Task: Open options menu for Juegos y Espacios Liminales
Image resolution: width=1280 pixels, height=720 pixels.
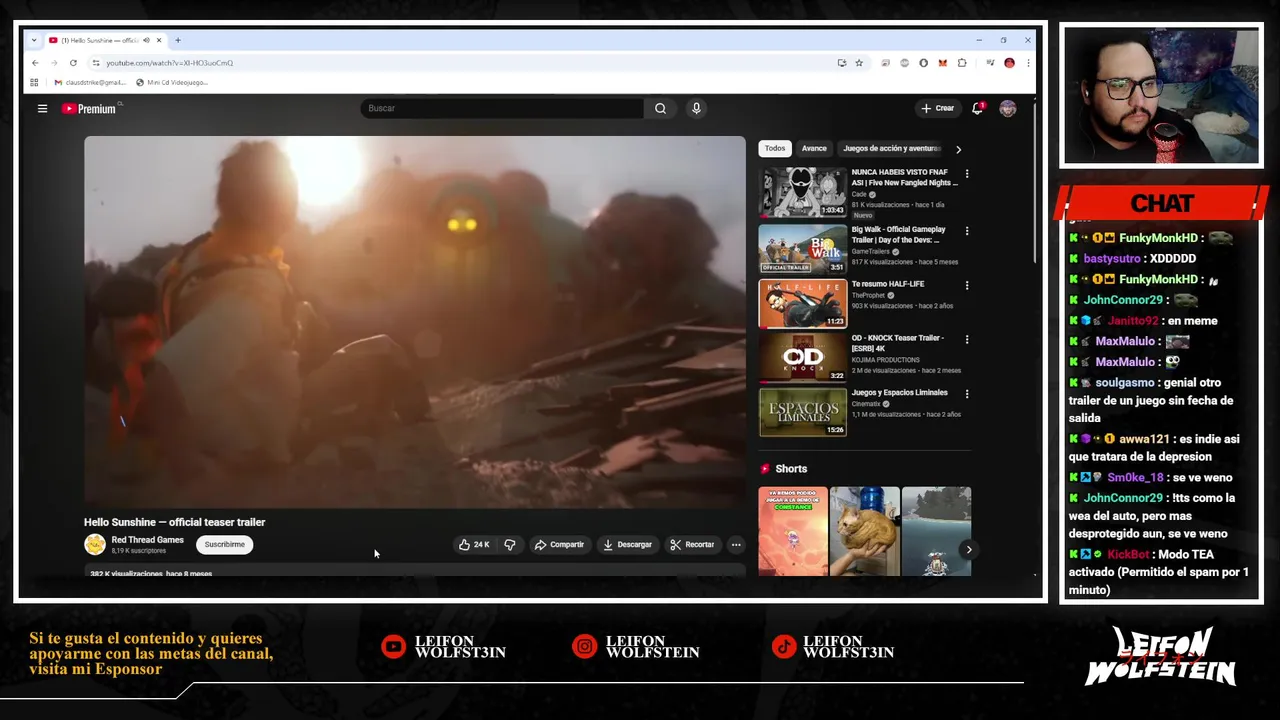Action: pos(966,394)
